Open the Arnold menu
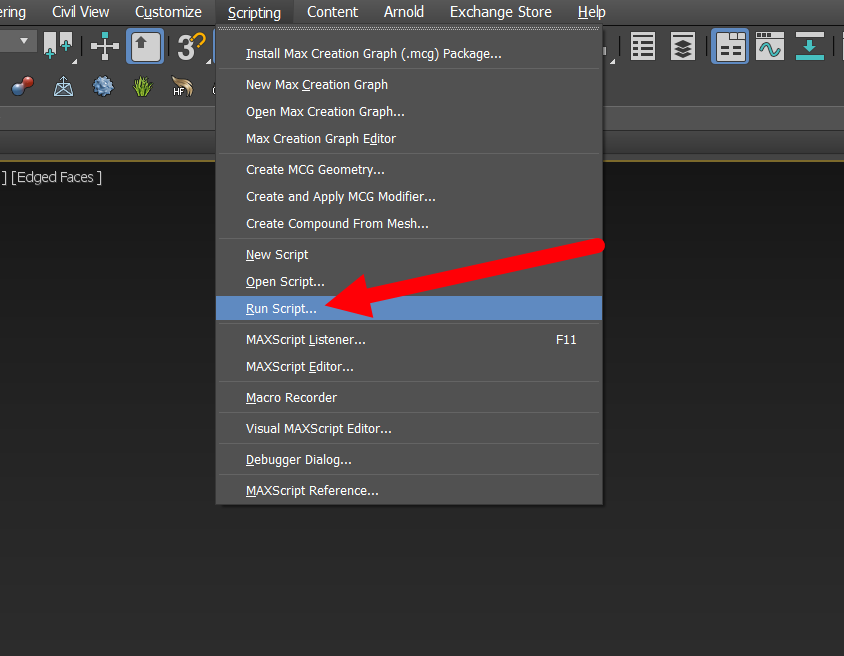Image resolution: width=844 pixels, height=656 pixels. pos(404,12)
